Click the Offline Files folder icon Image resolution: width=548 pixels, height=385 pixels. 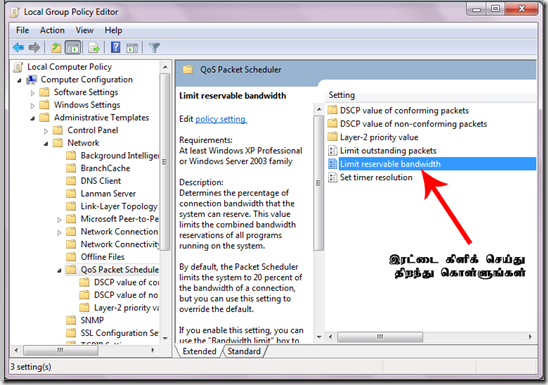[71, 257]
